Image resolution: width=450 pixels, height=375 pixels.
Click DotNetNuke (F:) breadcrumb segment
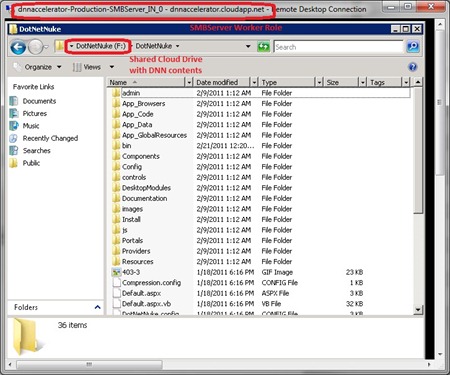[101, 46]
